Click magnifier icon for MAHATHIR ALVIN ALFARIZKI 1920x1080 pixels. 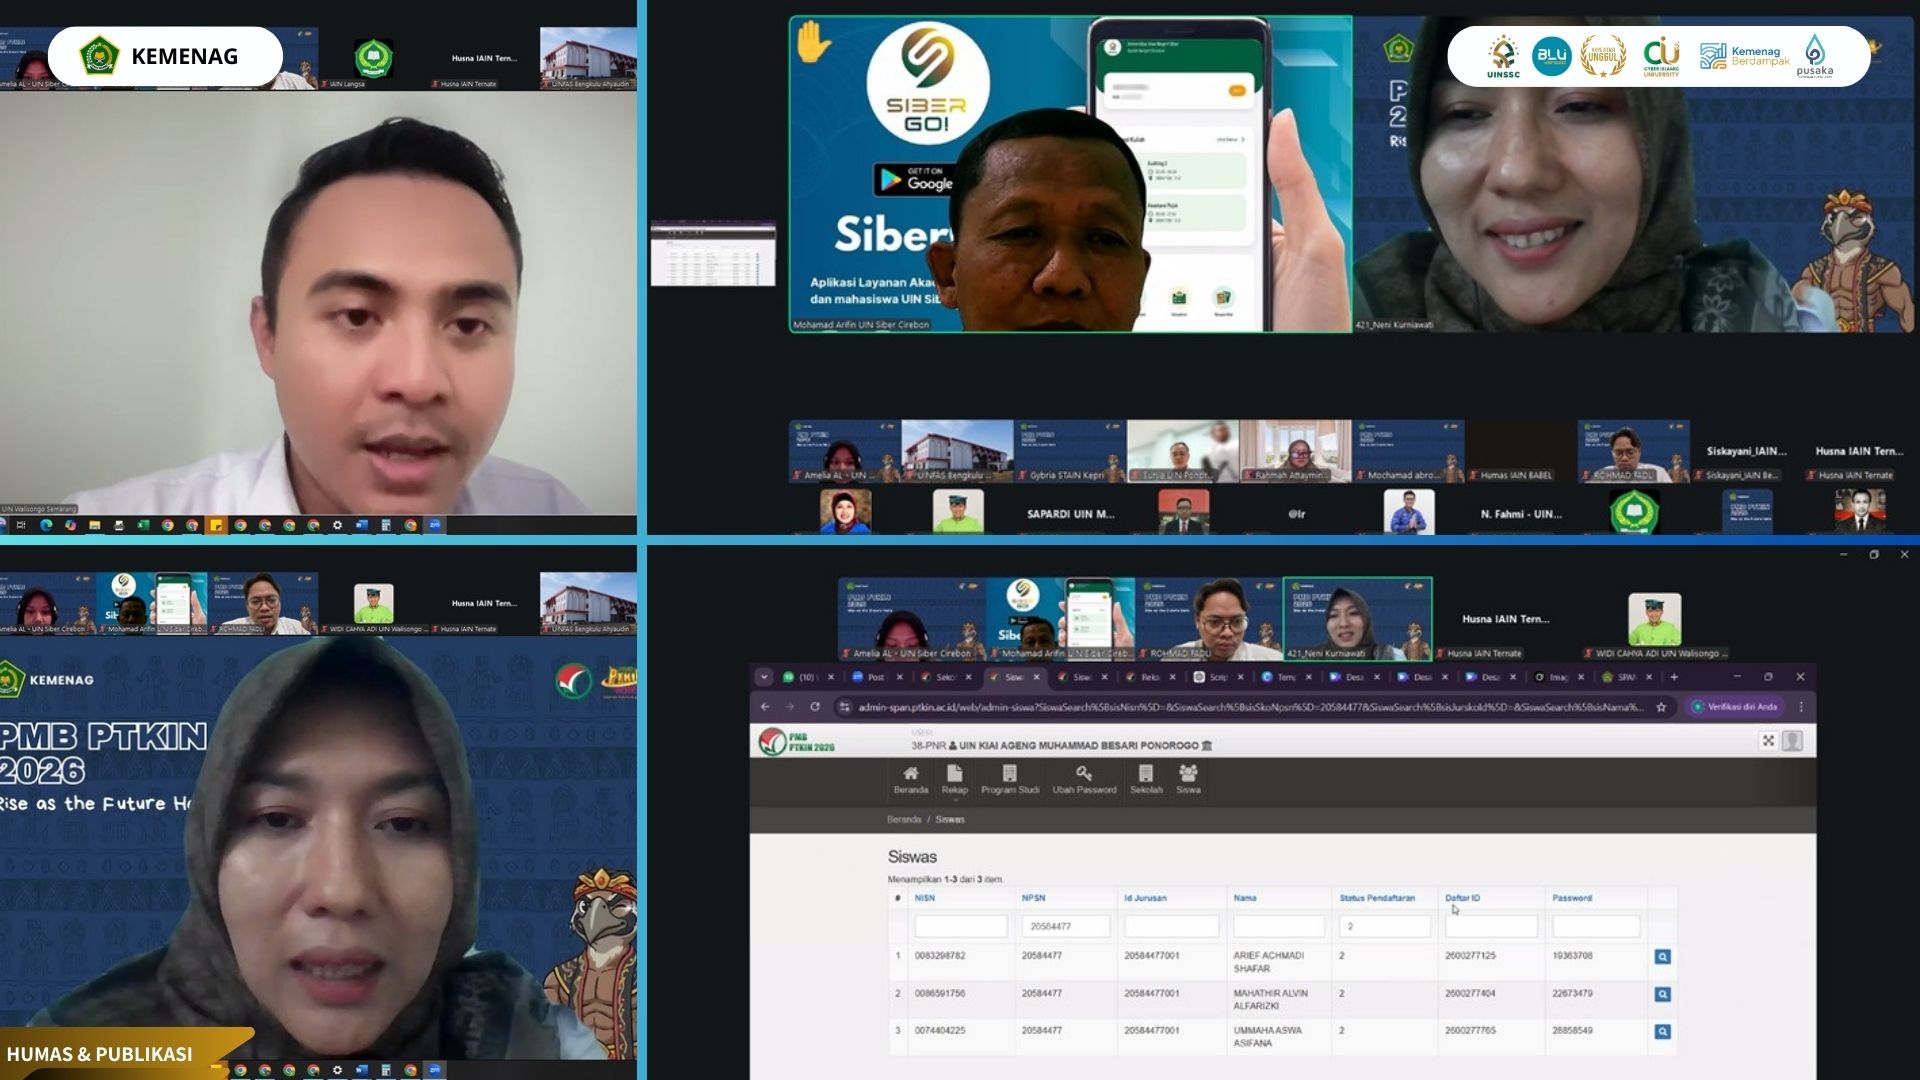click(1662, 994)
